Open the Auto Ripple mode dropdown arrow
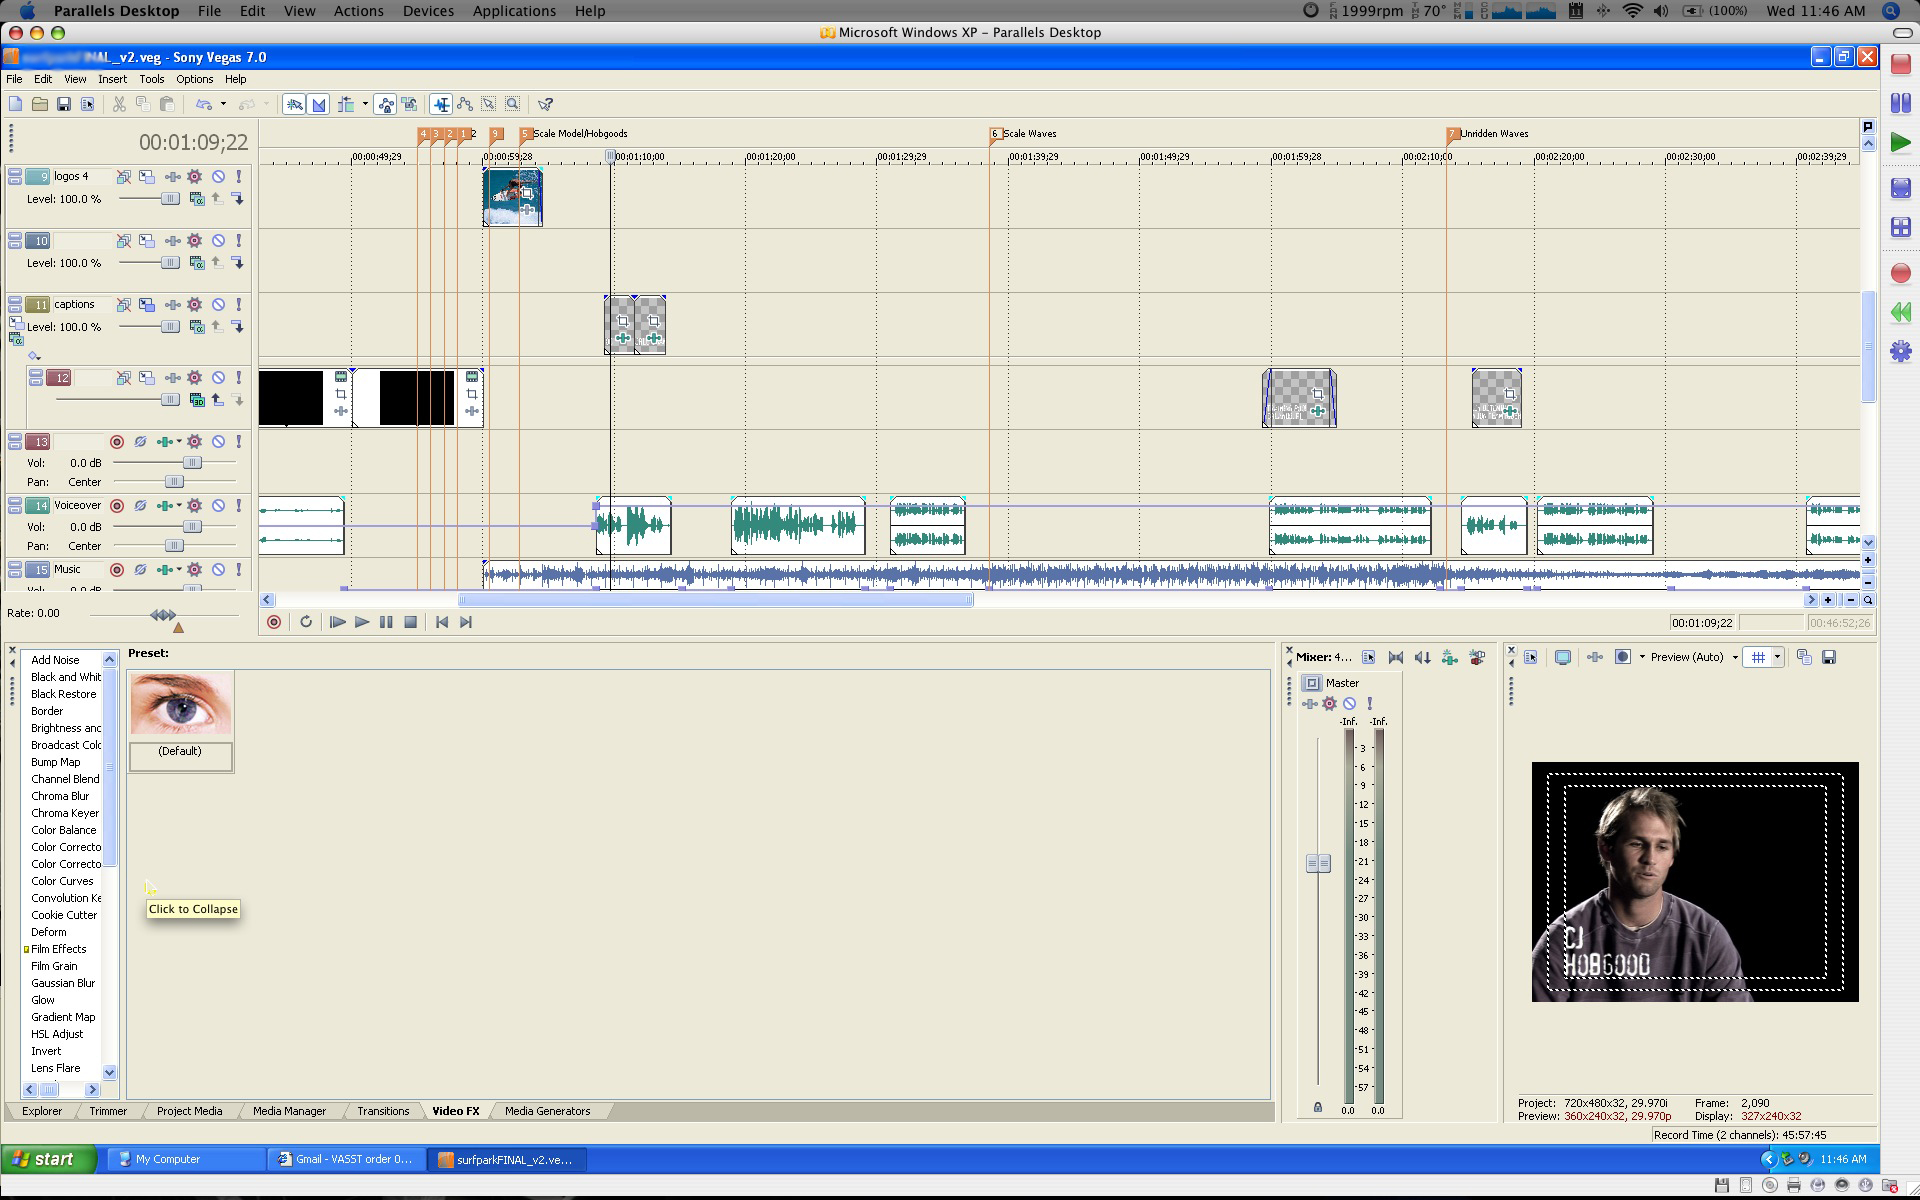This screenshot has width=1920, height=1200. 365,104
